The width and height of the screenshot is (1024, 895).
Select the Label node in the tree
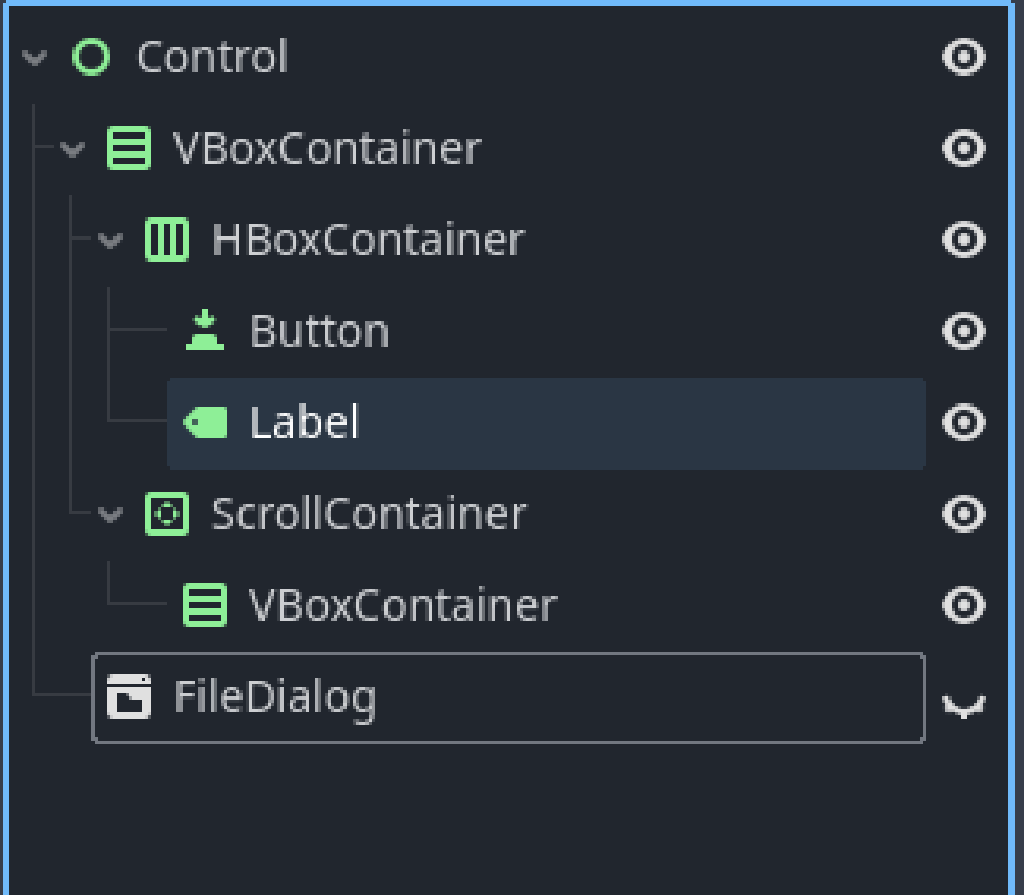click(x=305, y=423)
